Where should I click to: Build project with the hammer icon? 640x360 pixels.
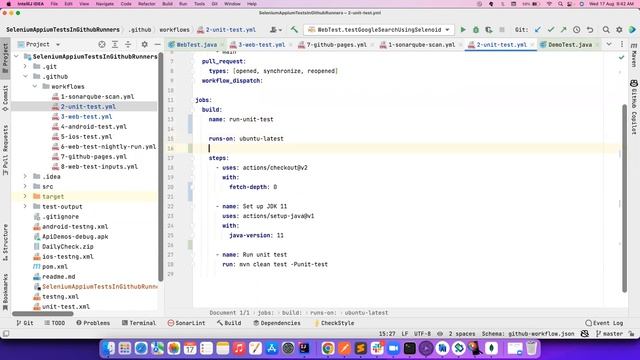click(x=294, y=30)
